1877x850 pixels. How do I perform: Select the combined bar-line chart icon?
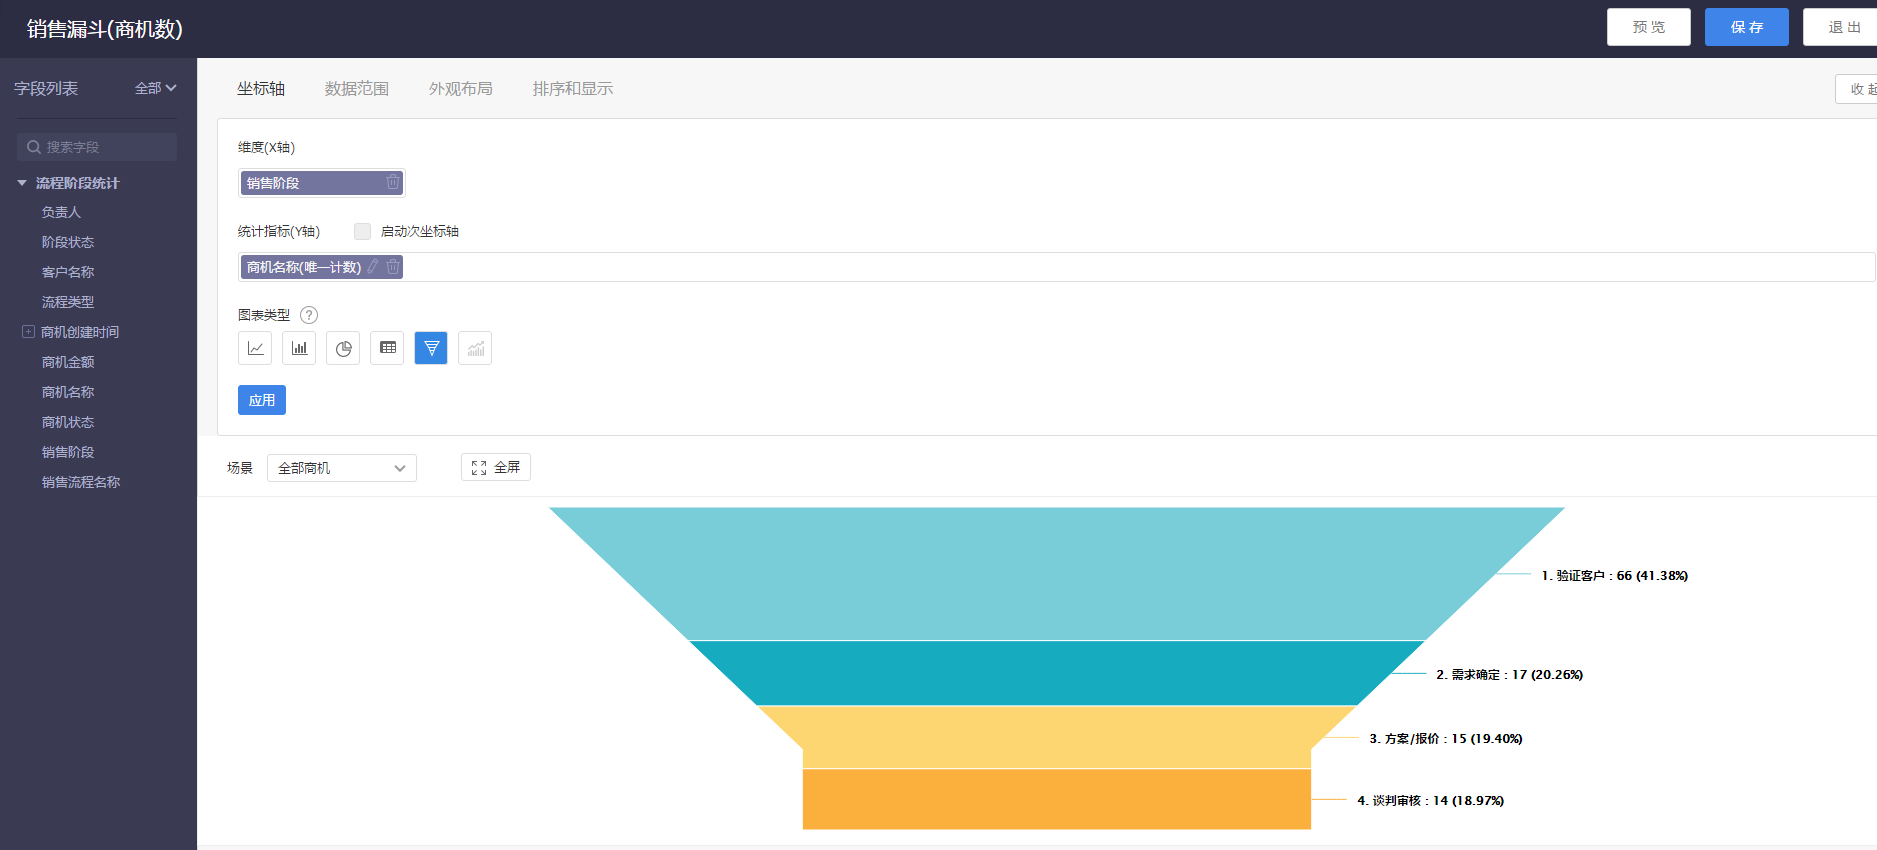[475, 348]
